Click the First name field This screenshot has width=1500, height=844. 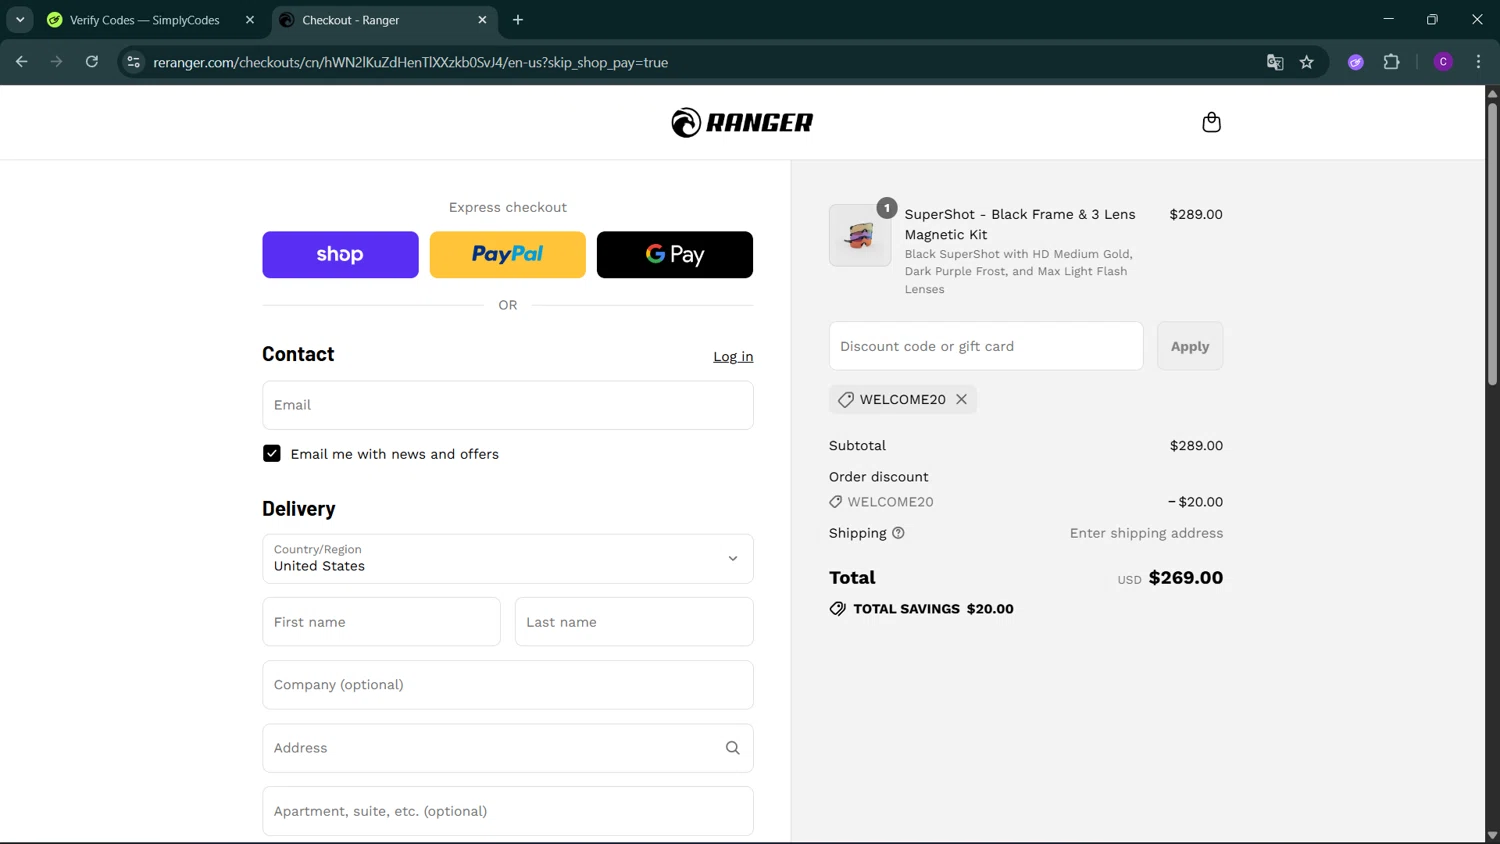[381, 622]
